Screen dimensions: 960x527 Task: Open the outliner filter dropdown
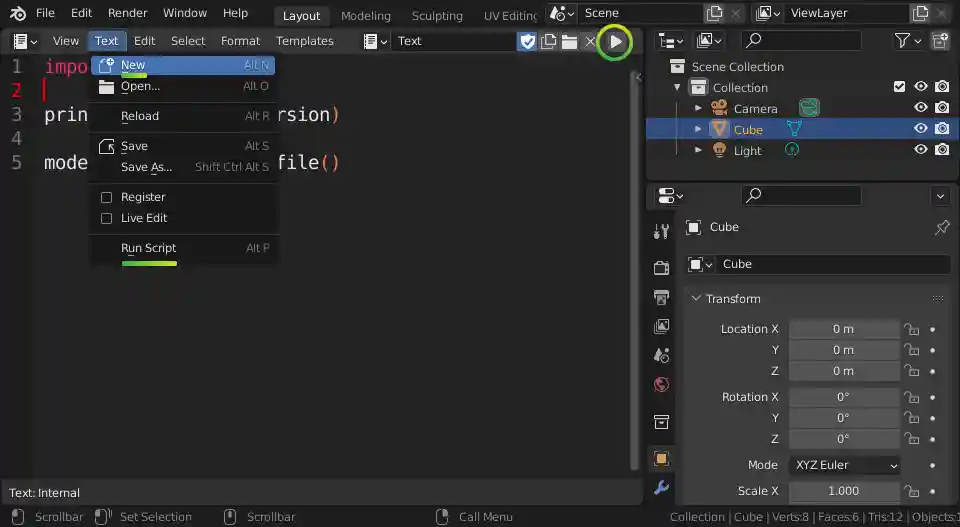(x=907, y=41)
